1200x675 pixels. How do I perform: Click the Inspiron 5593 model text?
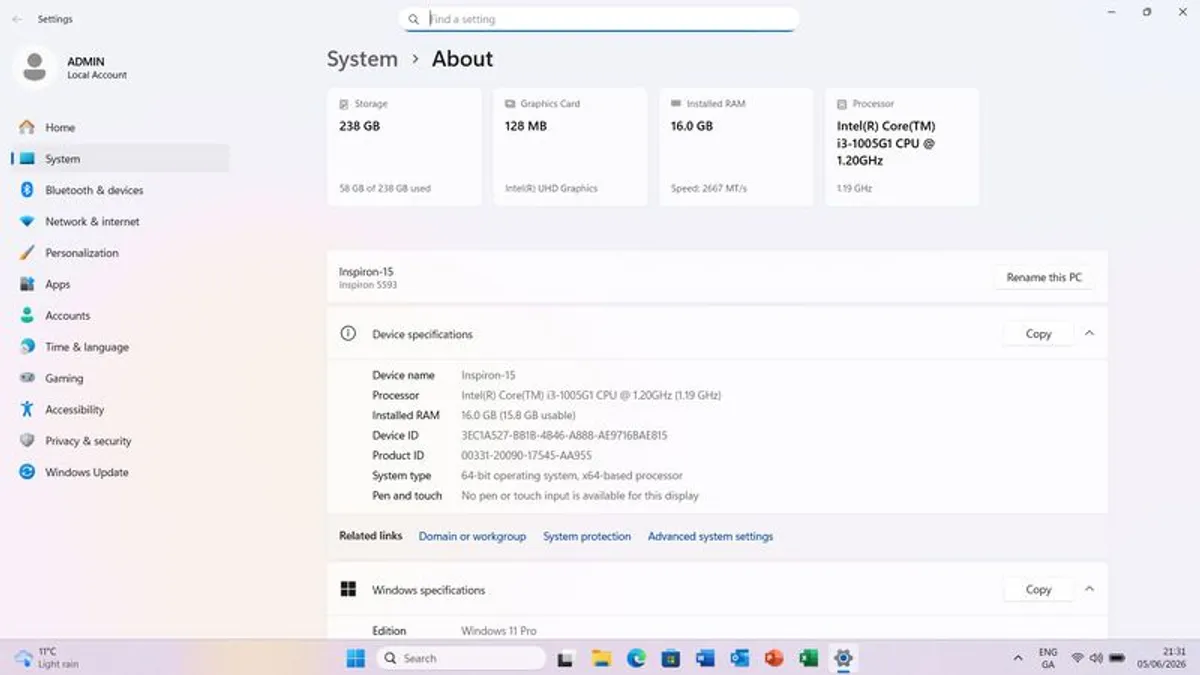coord(368,285)
